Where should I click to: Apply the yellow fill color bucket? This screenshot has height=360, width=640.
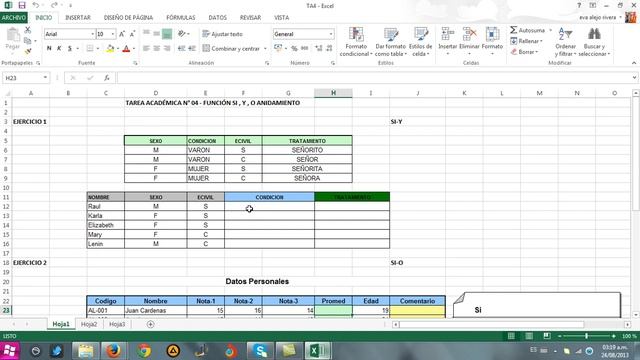110,49
